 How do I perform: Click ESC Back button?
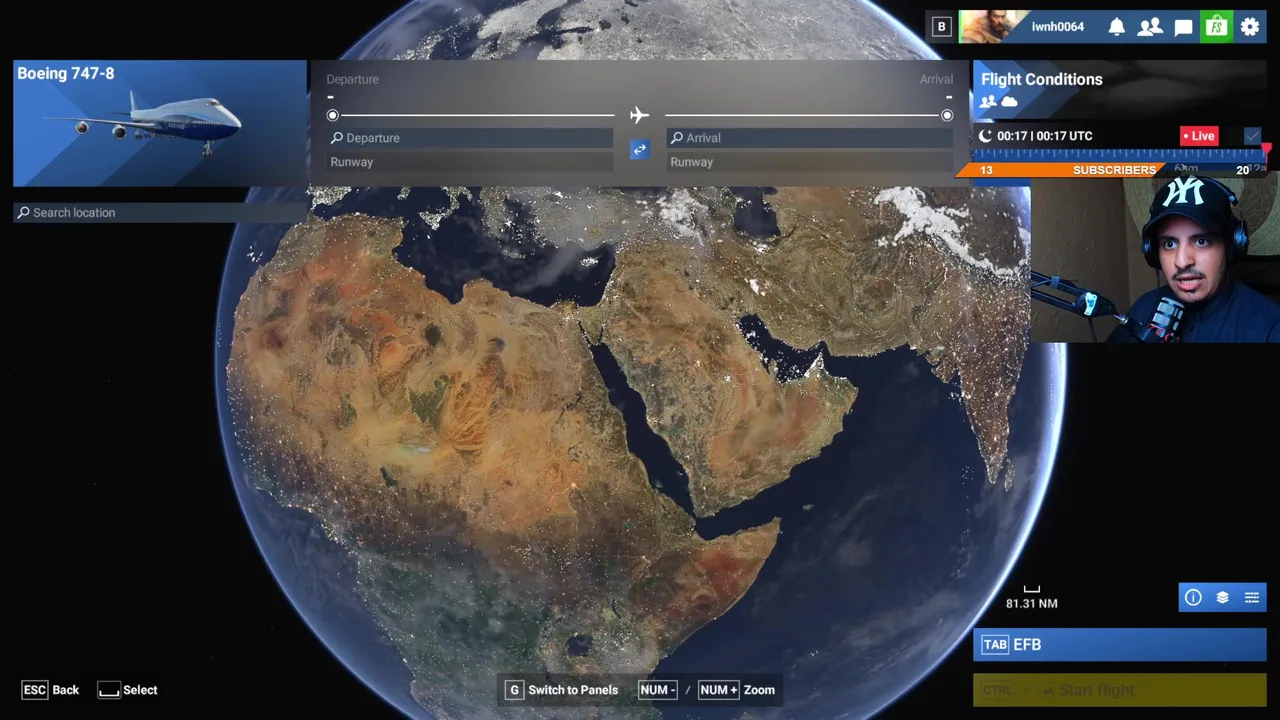tap(50, 690)
